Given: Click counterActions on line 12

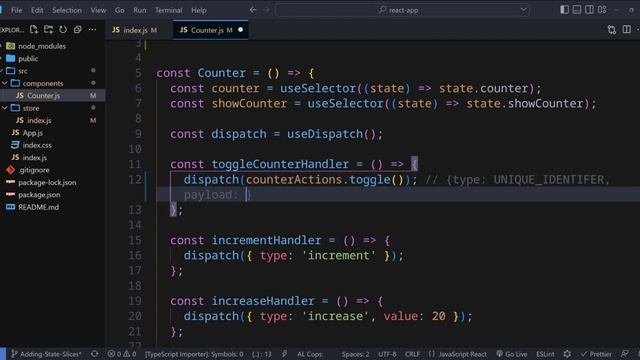Looking at the screenshot, I should click(x=294, y=180).
